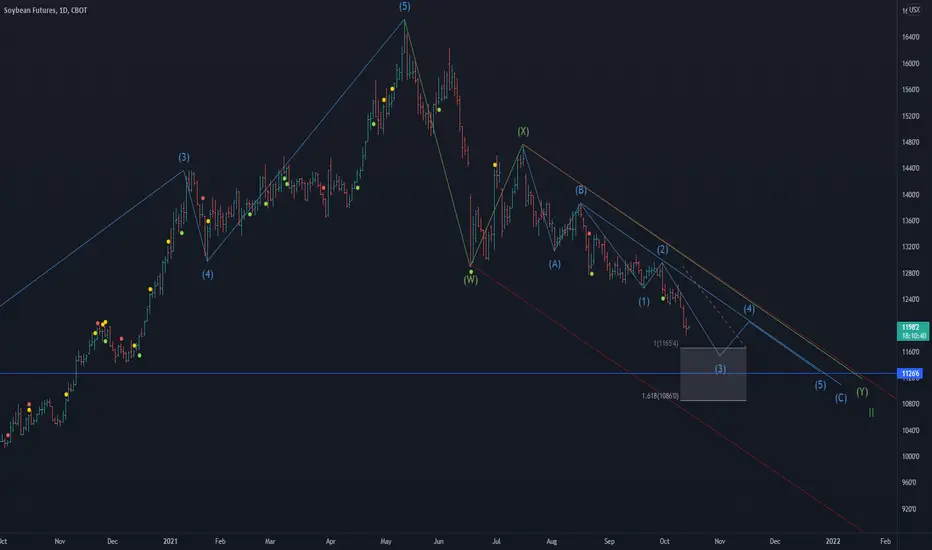Select the (5) label next to the (C) label
This screenshot has height=550, width=932.
pyautogui.click(x=820, y=385)
